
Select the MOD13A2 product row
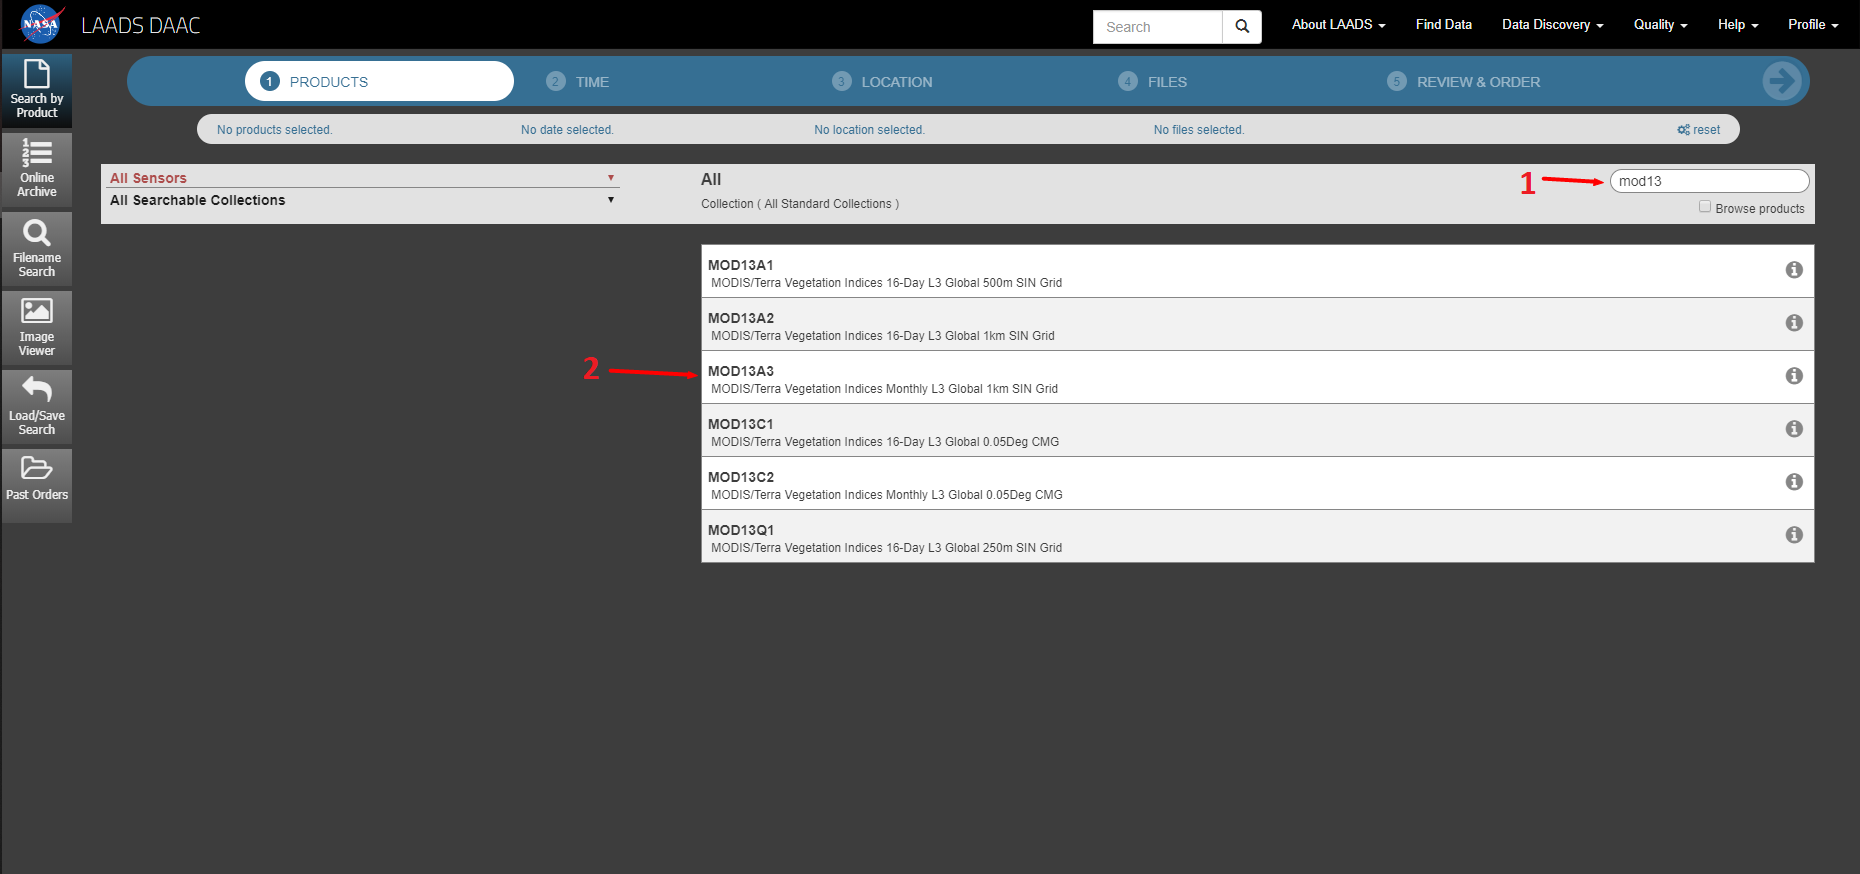(1258, 324)
